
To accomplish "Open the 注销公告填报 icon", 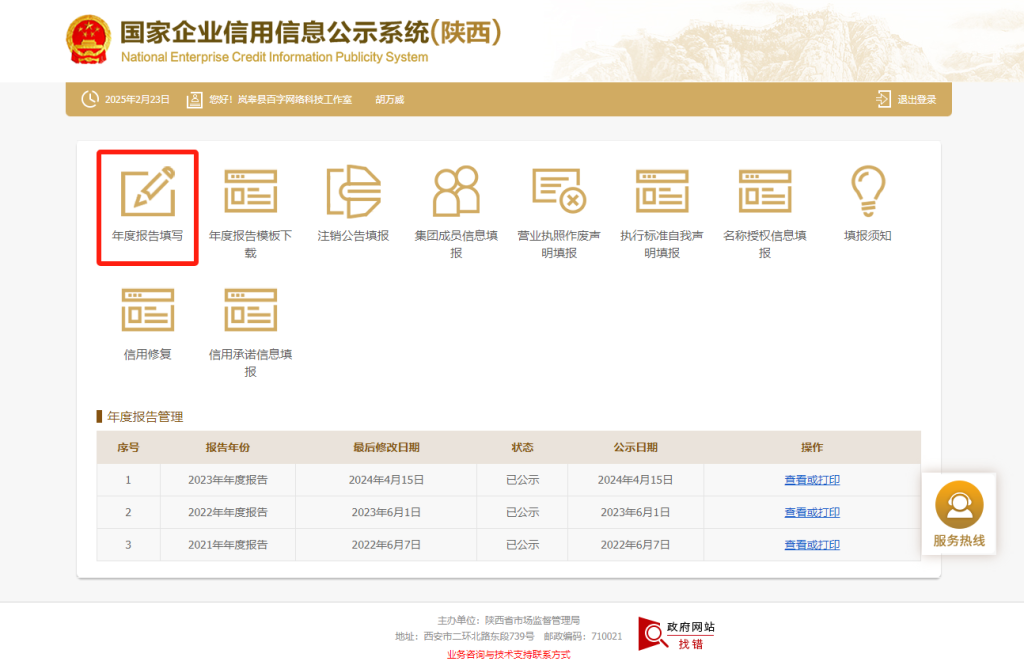I will (353, 192).
